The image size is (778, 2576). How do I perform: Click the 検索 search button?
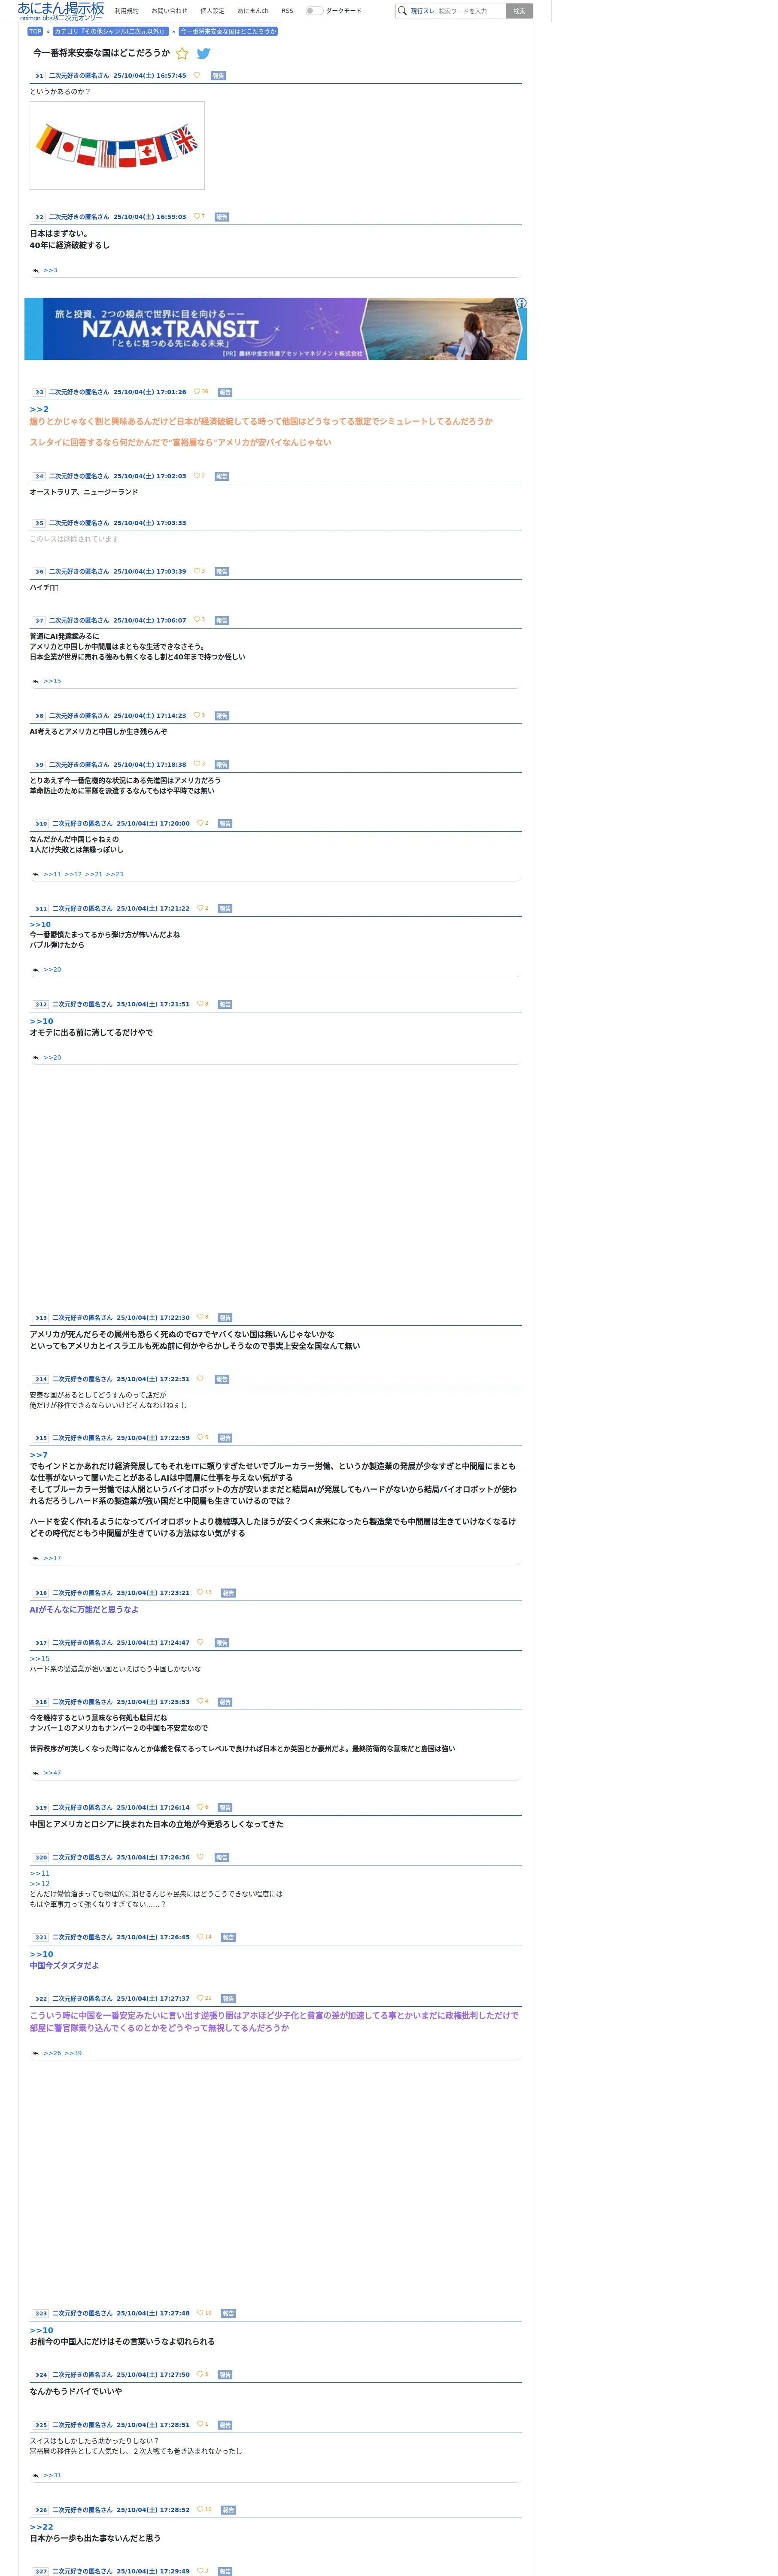pyautogui.click(x=519, y=11)
